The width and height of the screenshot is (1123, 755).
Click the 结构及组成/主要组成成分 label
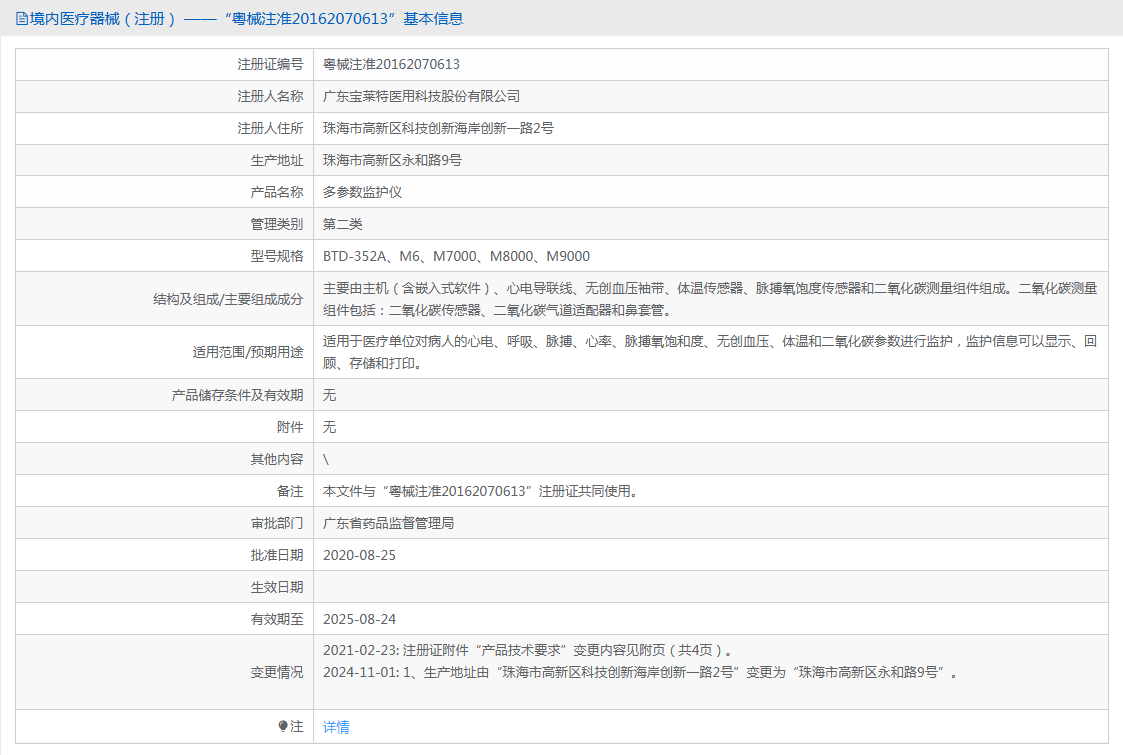[228, 299]
